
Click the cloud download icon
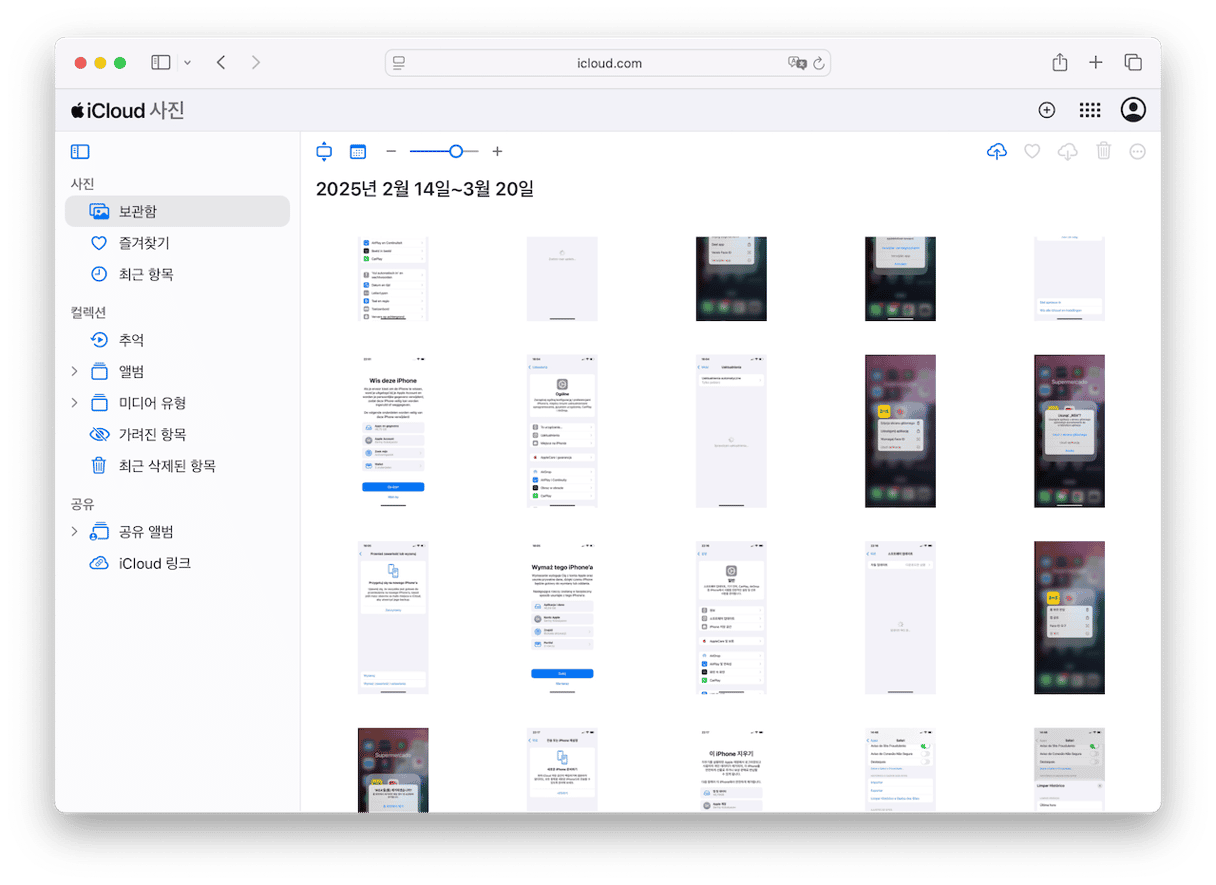pyautogui.click(x=1067, y=152)
